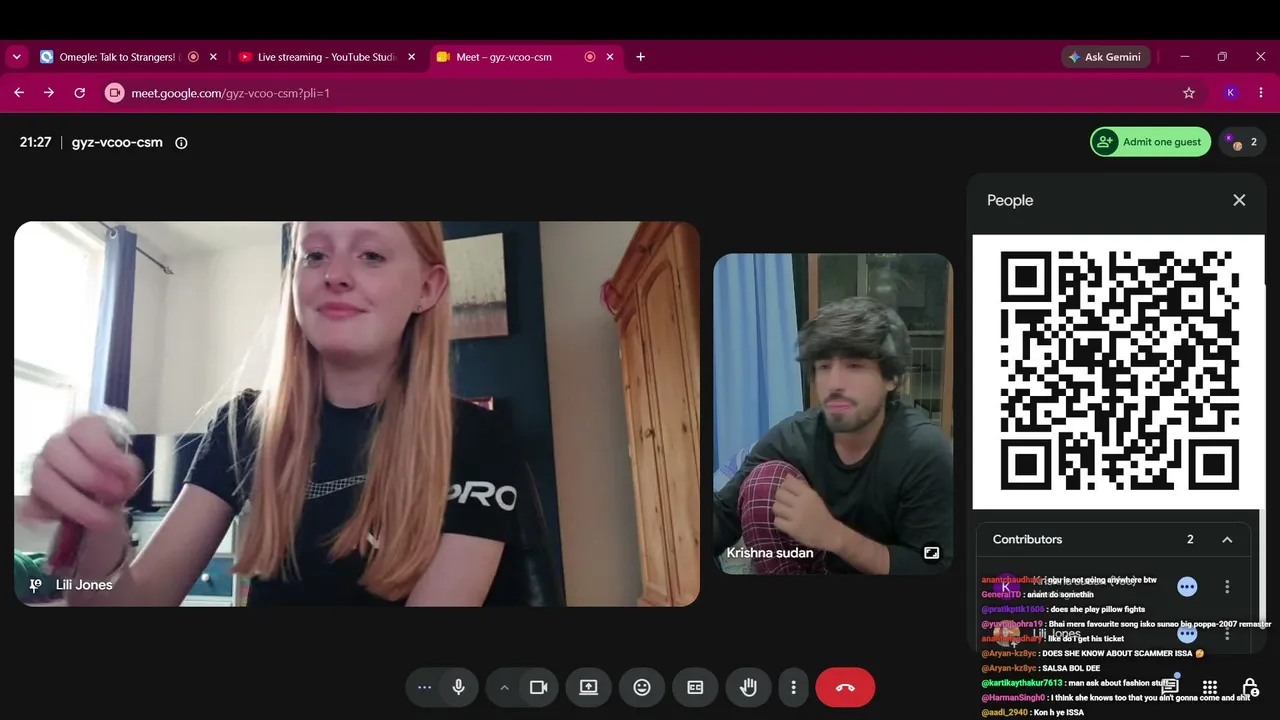Select Lili Jones video tile
Screen dimensions: 1280x720
click(357, 414)
